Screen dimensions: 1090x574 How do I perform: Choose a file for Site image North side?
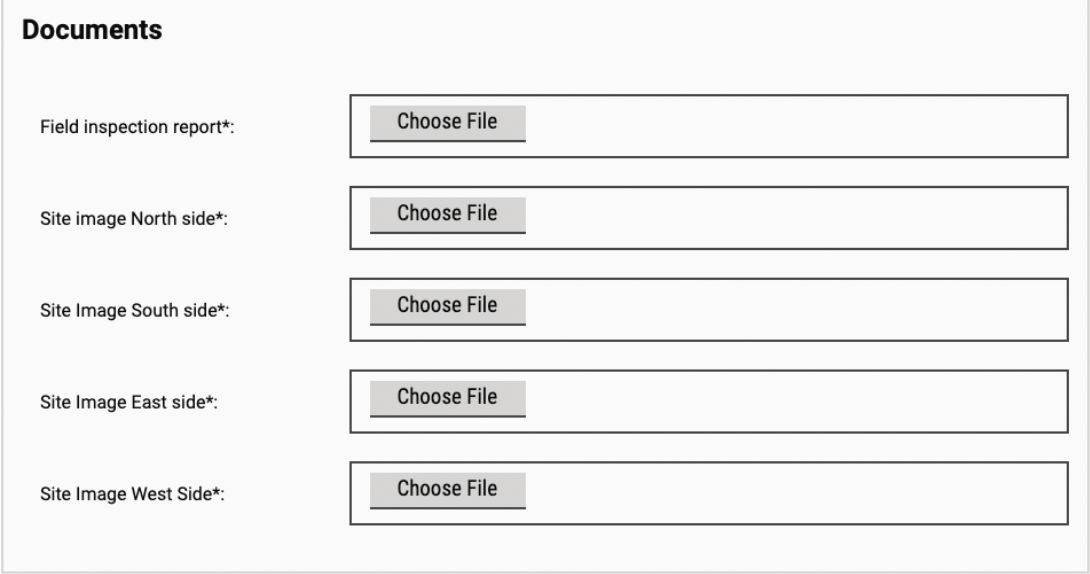(x=447, y=214)
